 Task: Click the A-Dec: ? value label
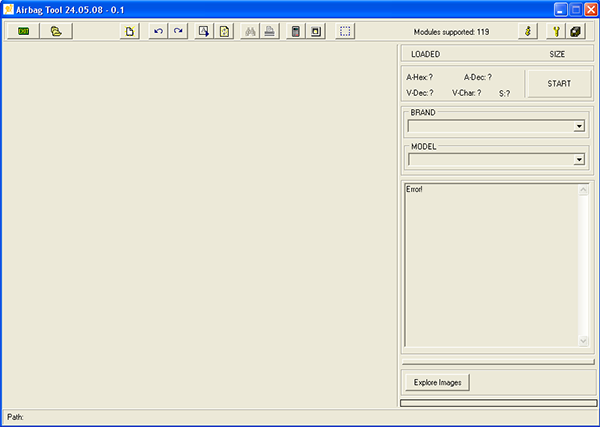(x=478, y=77)
